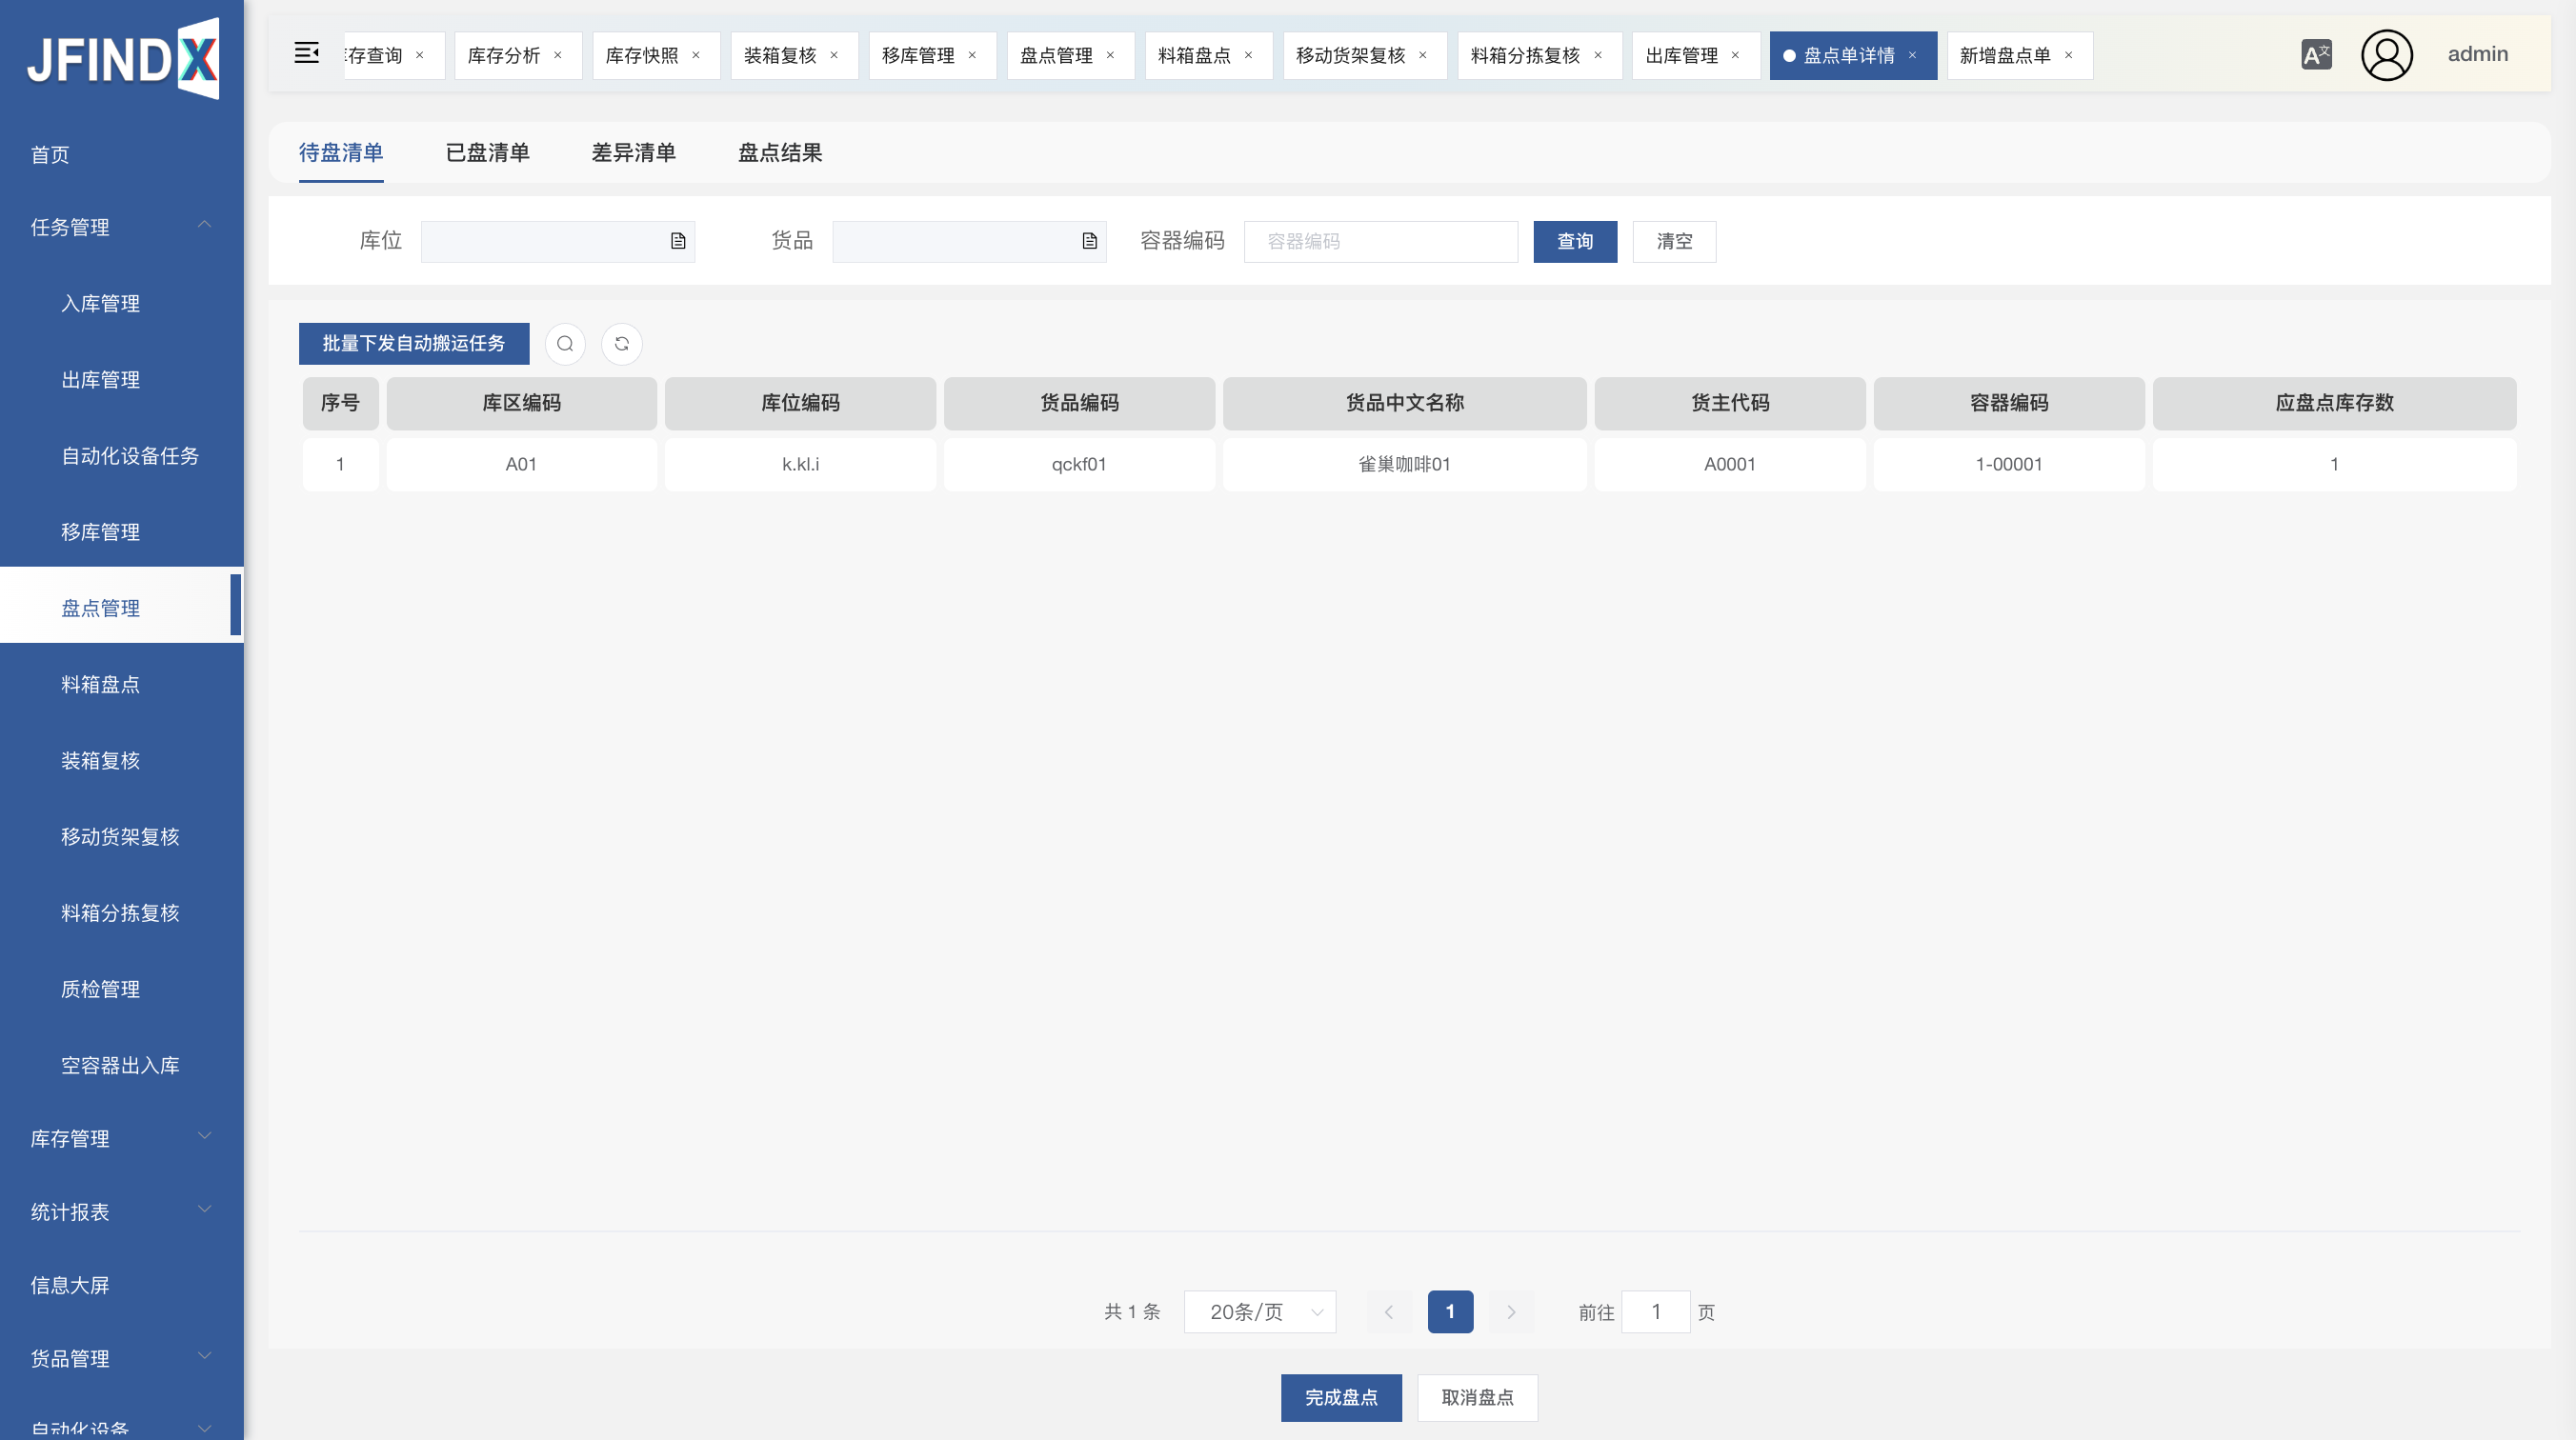Screen dimensions: 2576x1440
Task: Click the round refresh icon above table
Action: click(x=621, y=344)
